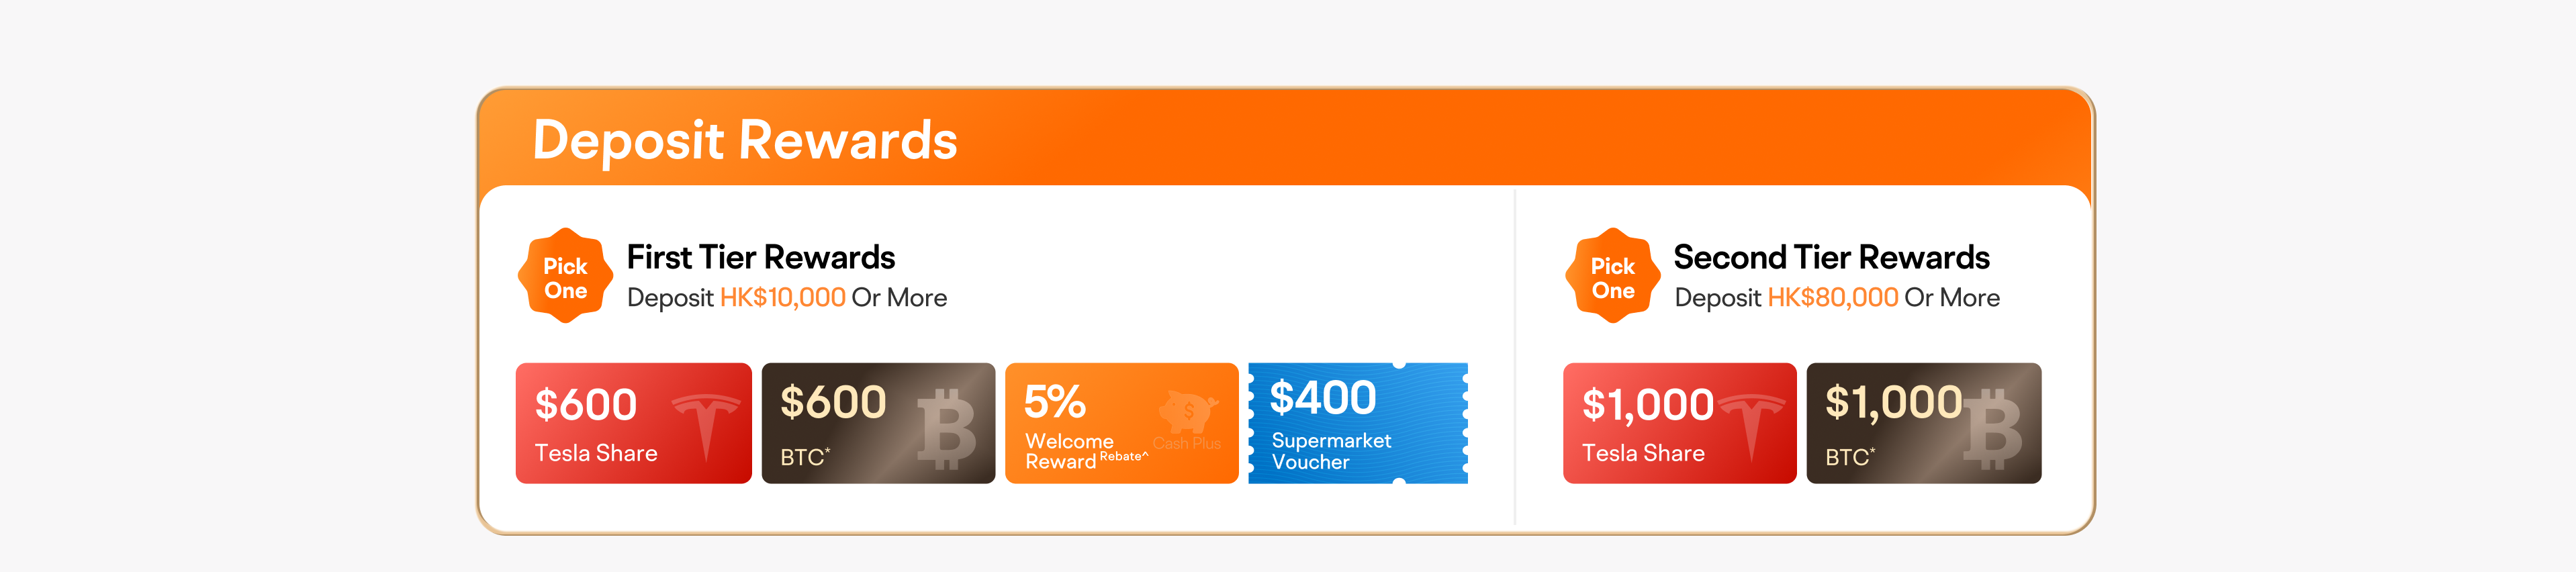Click the Cash Plus label text
This screenshot has height=572, width=2576.
(x=1186, y=443)
